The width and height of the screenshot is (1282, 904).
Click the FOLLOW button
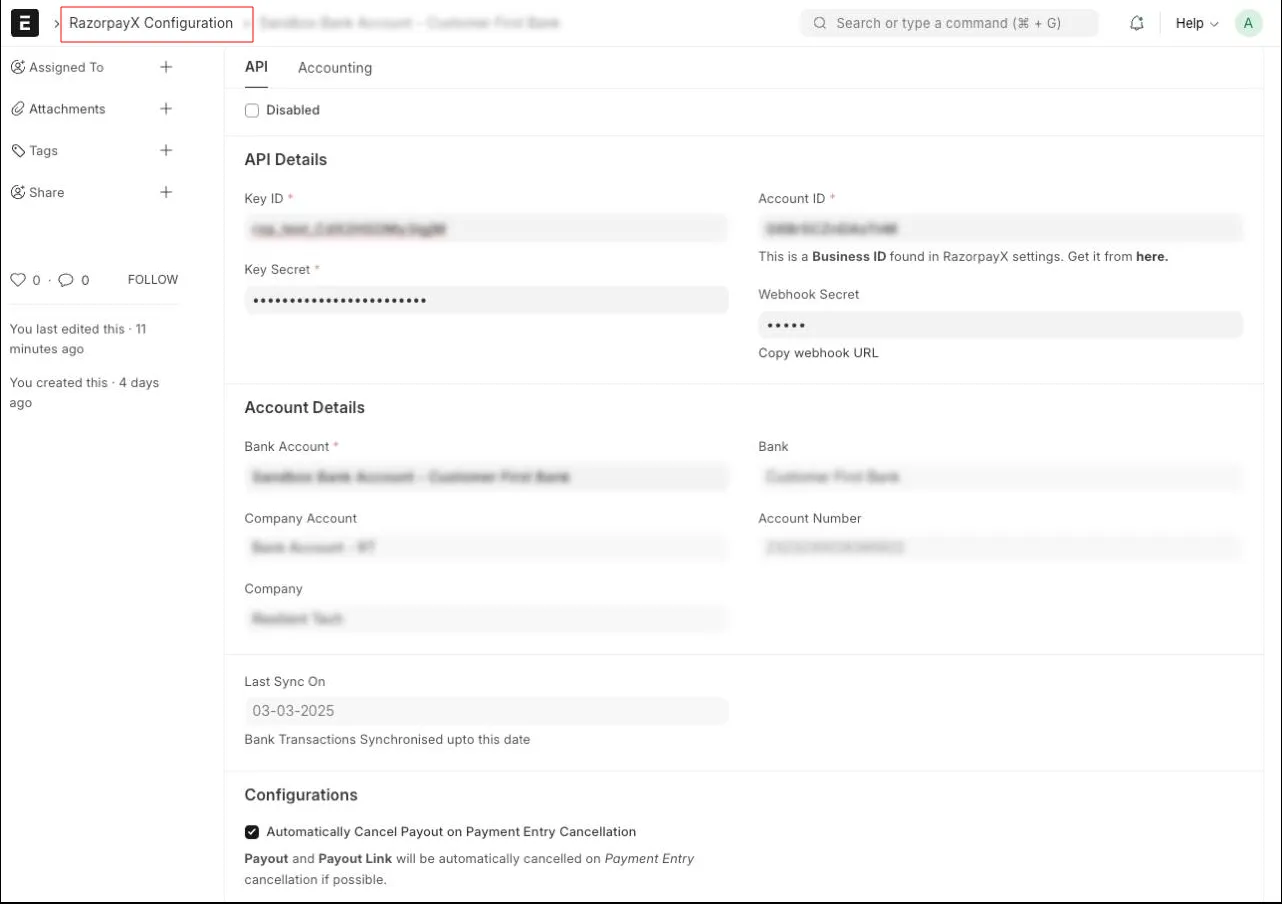point(153,280)
